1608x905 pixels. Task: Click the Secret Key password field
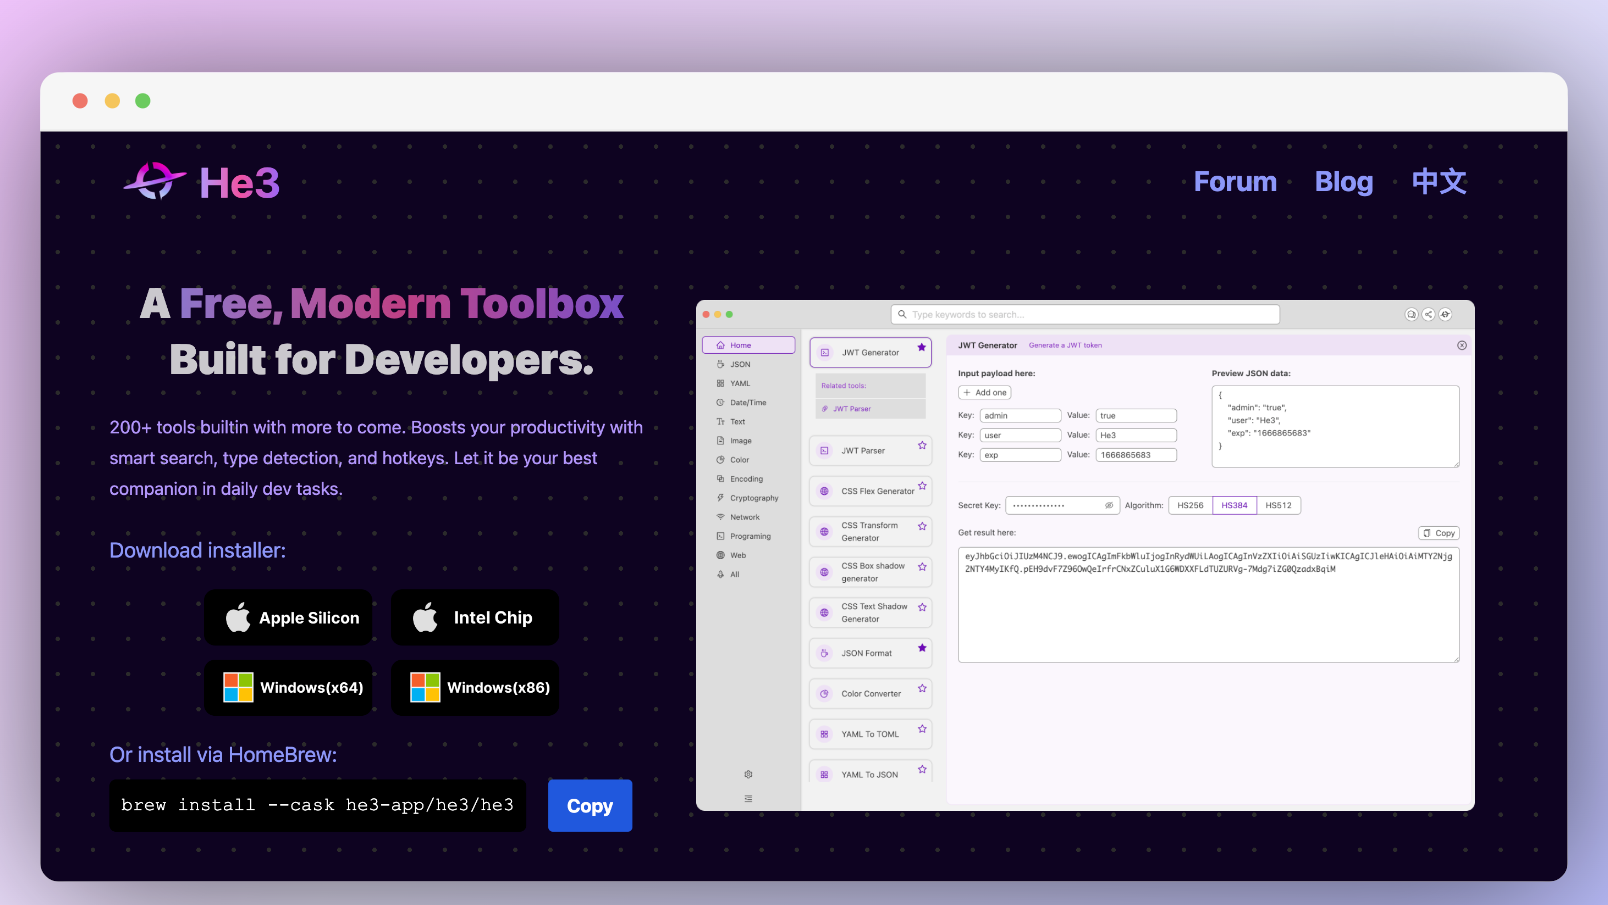coord(1062,505)
